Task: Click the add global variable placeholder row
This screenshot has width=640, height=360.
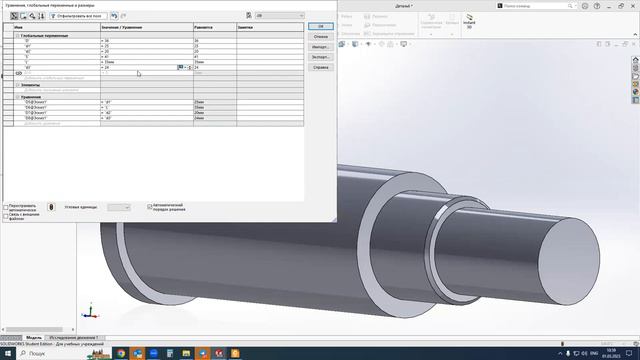Action: coord(57,78)
